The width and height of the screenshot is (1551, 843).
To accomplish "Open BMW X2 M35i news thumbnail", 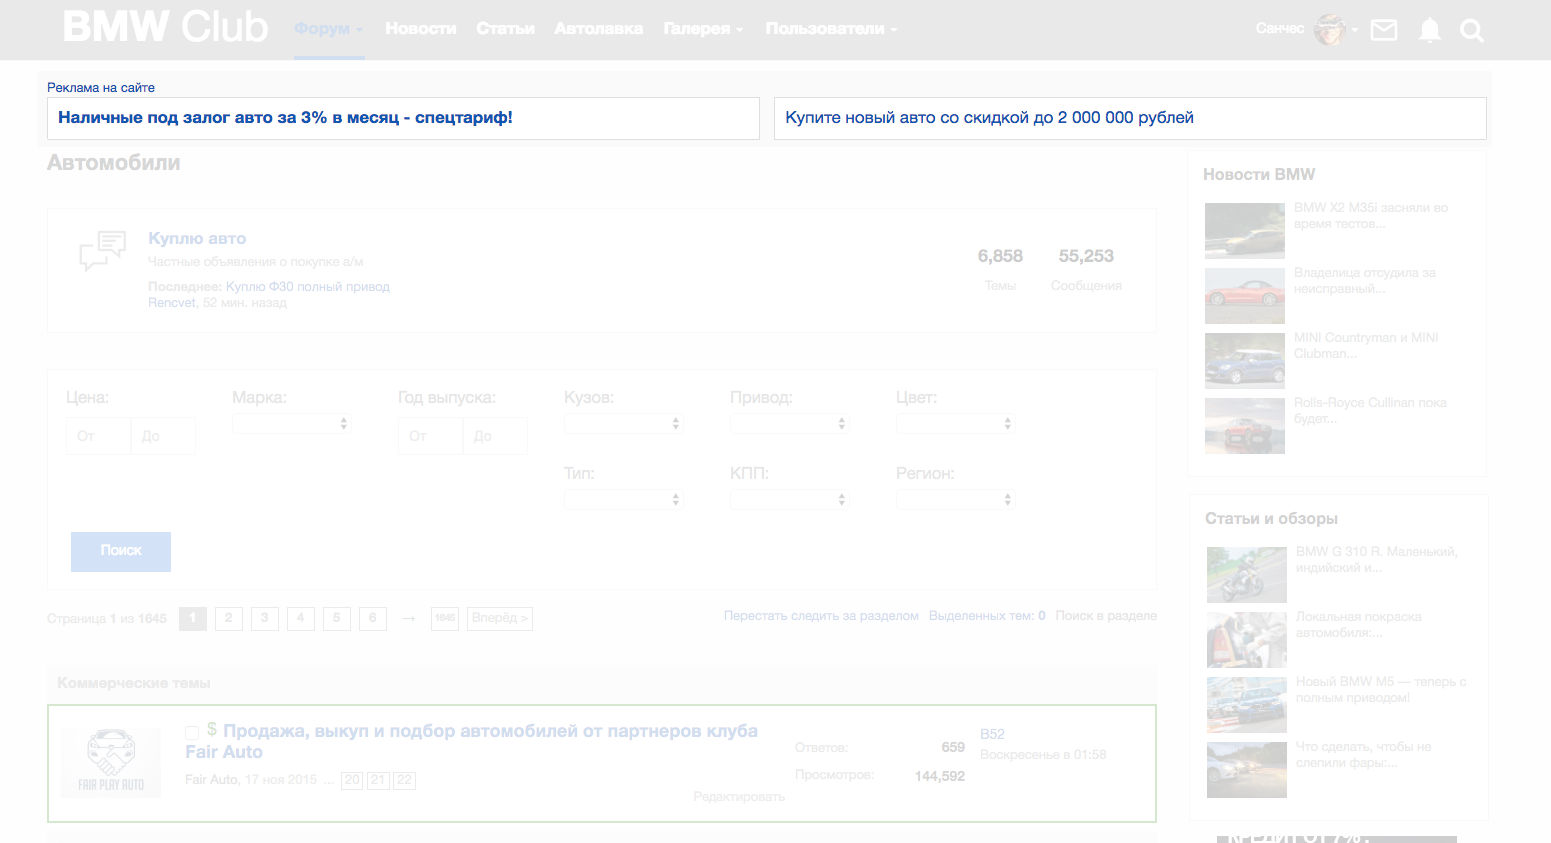I will 1245,231.
